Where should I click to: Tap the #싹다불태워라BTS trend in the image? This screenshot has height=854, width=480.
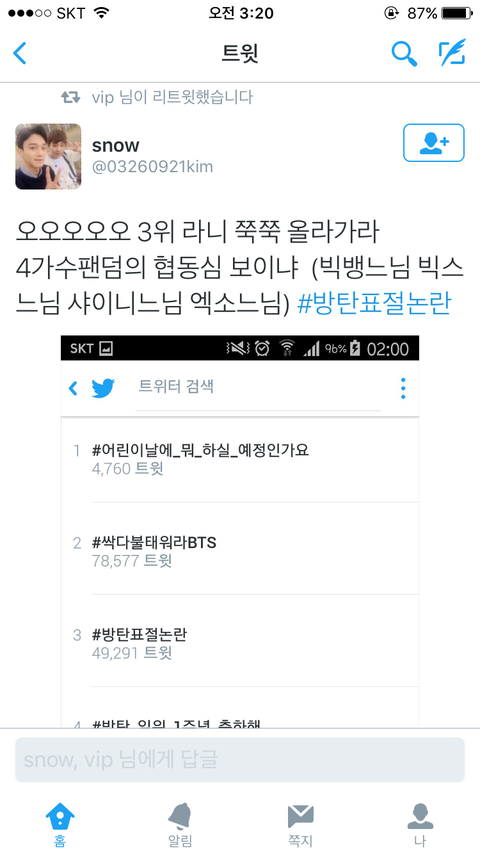154,542
